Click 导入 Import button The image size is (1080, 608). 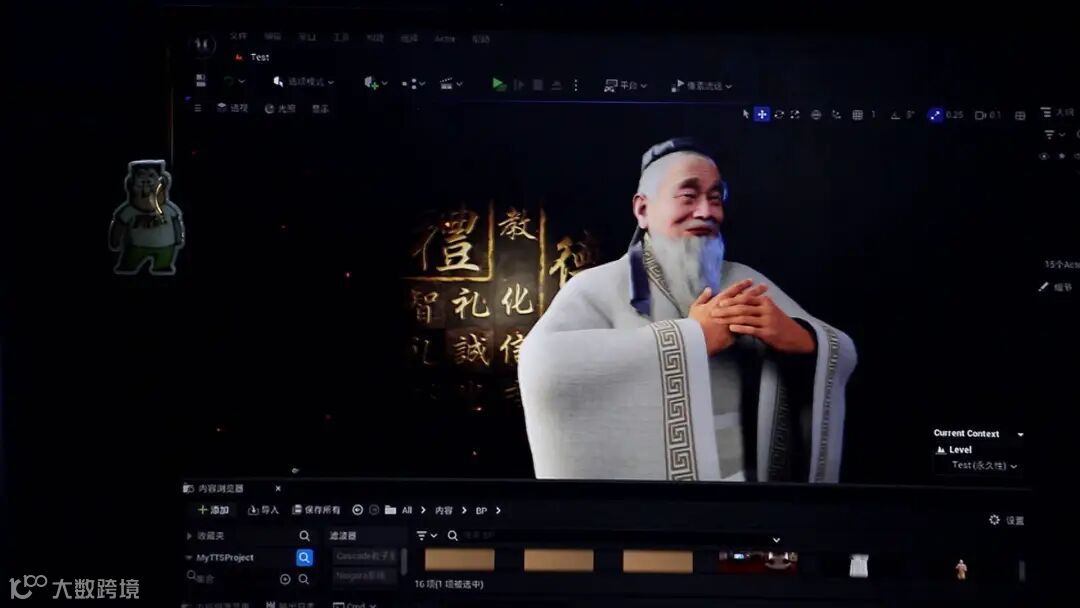pyautogui.click(x=264, y=510)
